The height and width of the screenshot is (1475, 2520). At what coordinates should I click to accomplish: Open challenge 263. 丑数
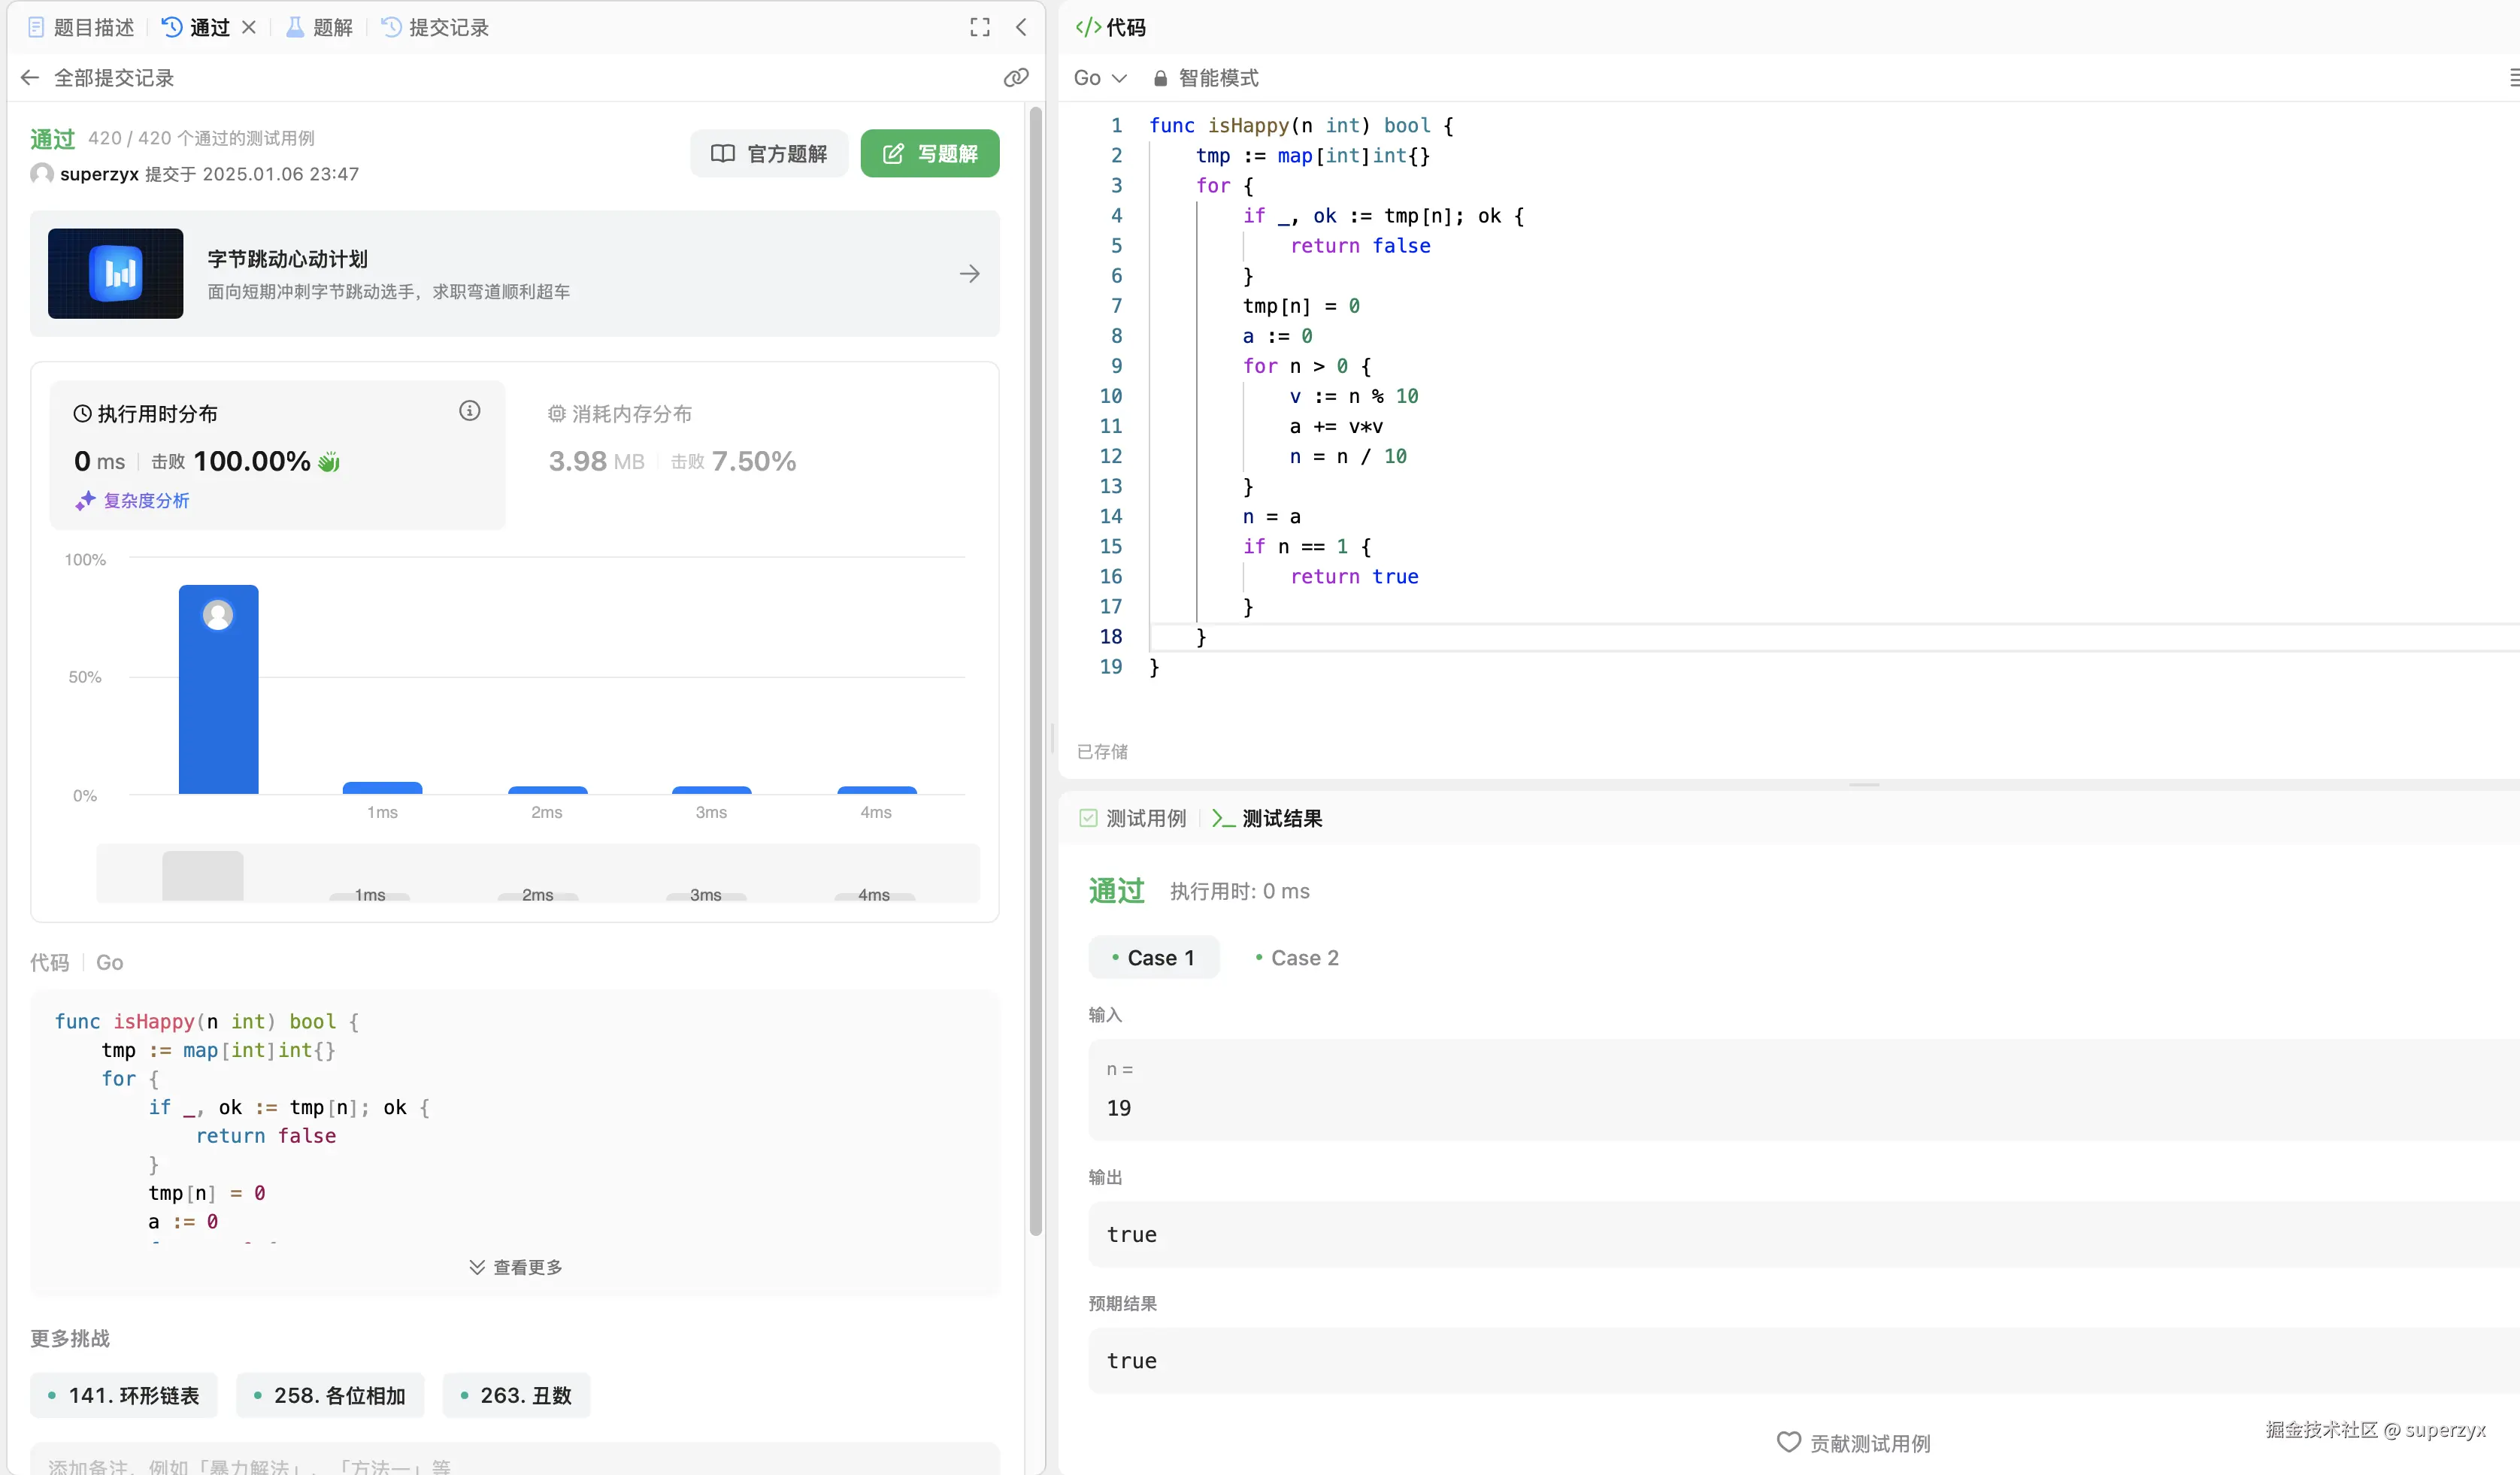tap(516, 1395)
